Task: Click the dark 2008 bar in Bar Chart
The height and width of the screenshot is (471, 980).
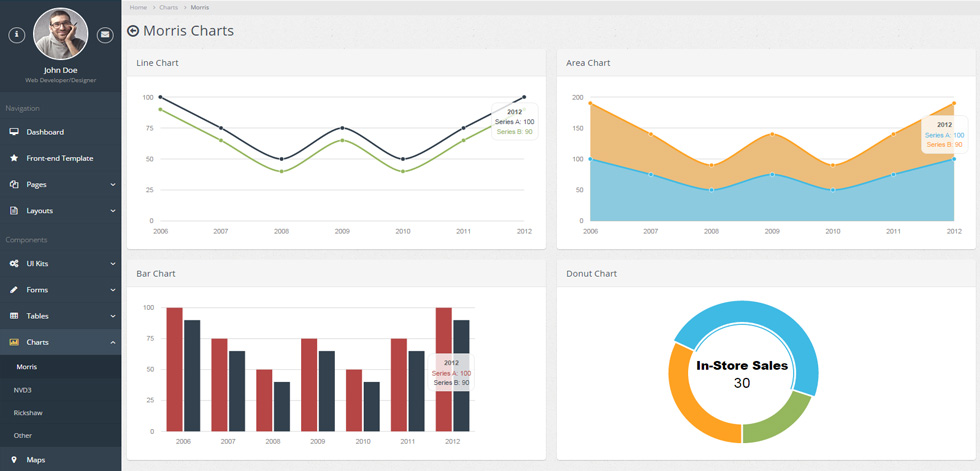Action: (x=282, y=407)
